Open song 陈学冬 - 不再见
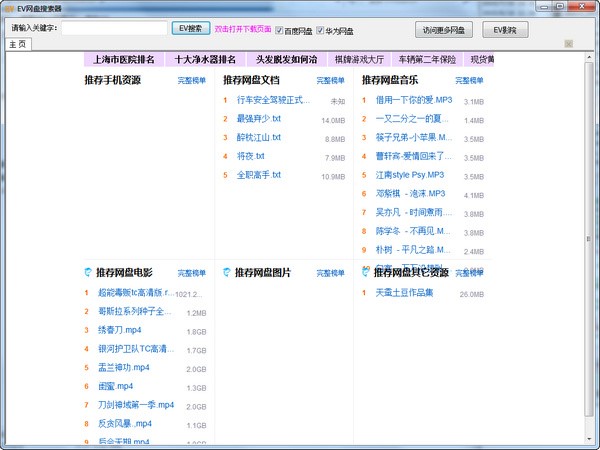Viewport: 600px width, 450px height. 413,231
